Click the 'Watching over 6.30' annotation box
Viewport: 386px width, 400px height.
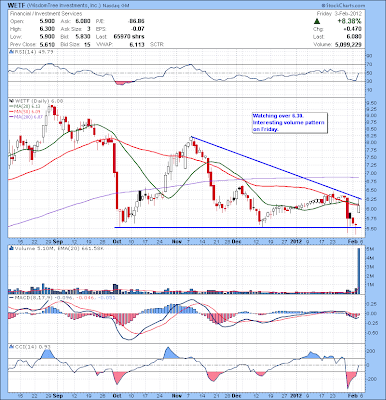click(289, 123)
